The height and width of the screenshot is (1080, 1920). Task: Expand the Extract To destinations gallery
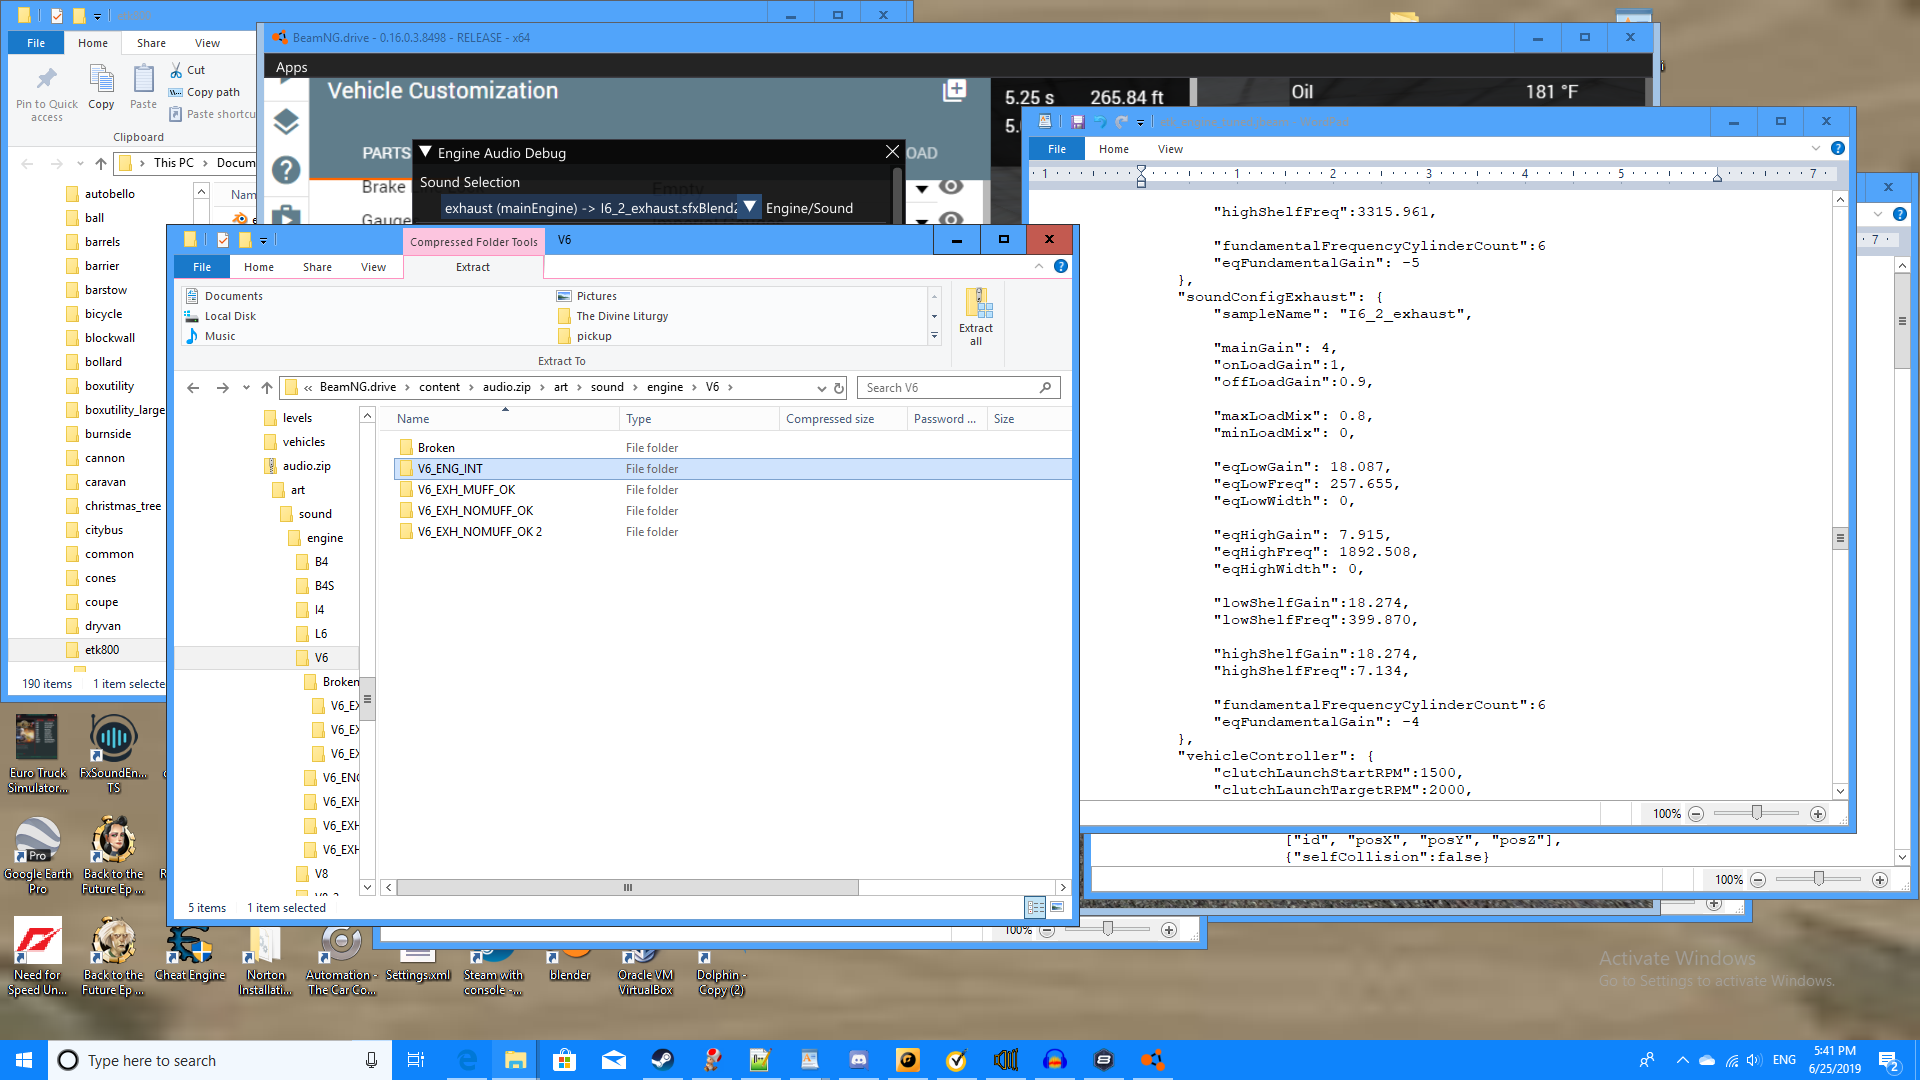pyautogui.click(x=934, y=336)
